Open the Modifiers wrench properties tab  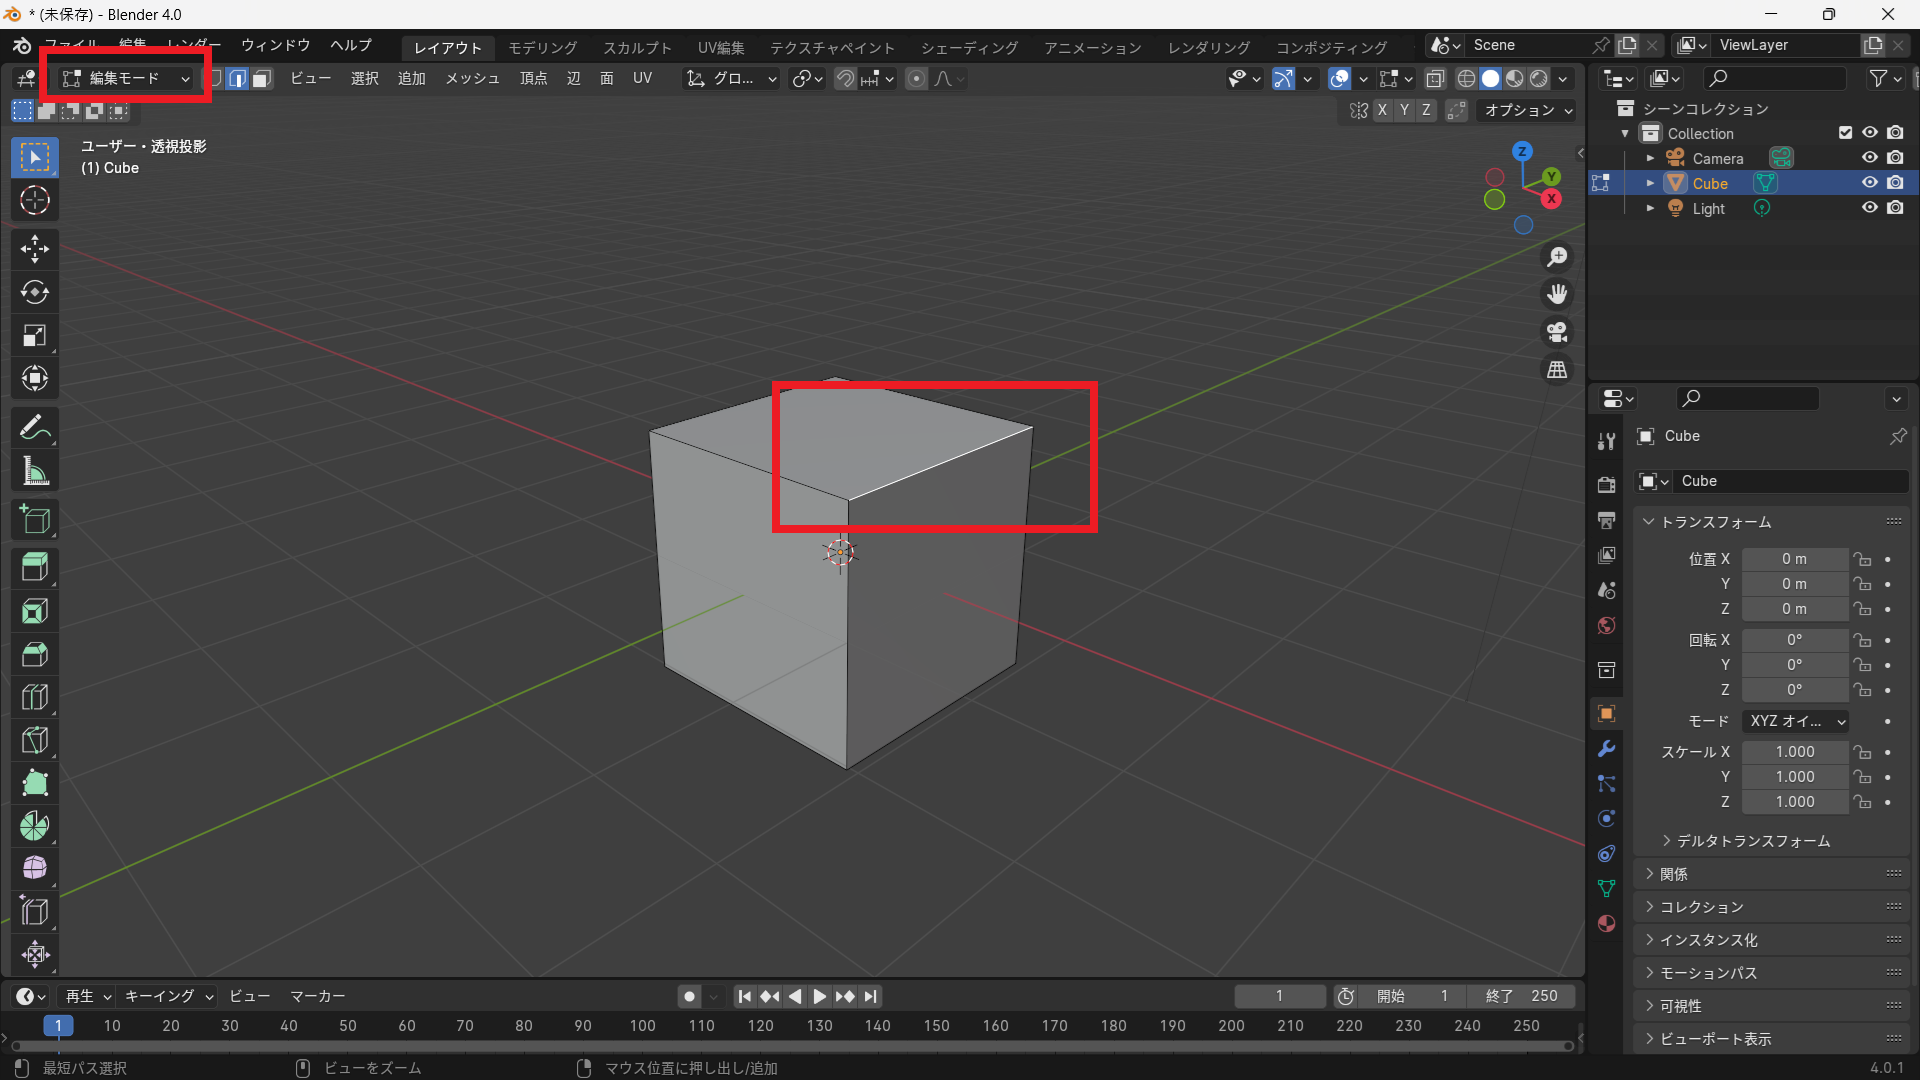point(1607,749)
